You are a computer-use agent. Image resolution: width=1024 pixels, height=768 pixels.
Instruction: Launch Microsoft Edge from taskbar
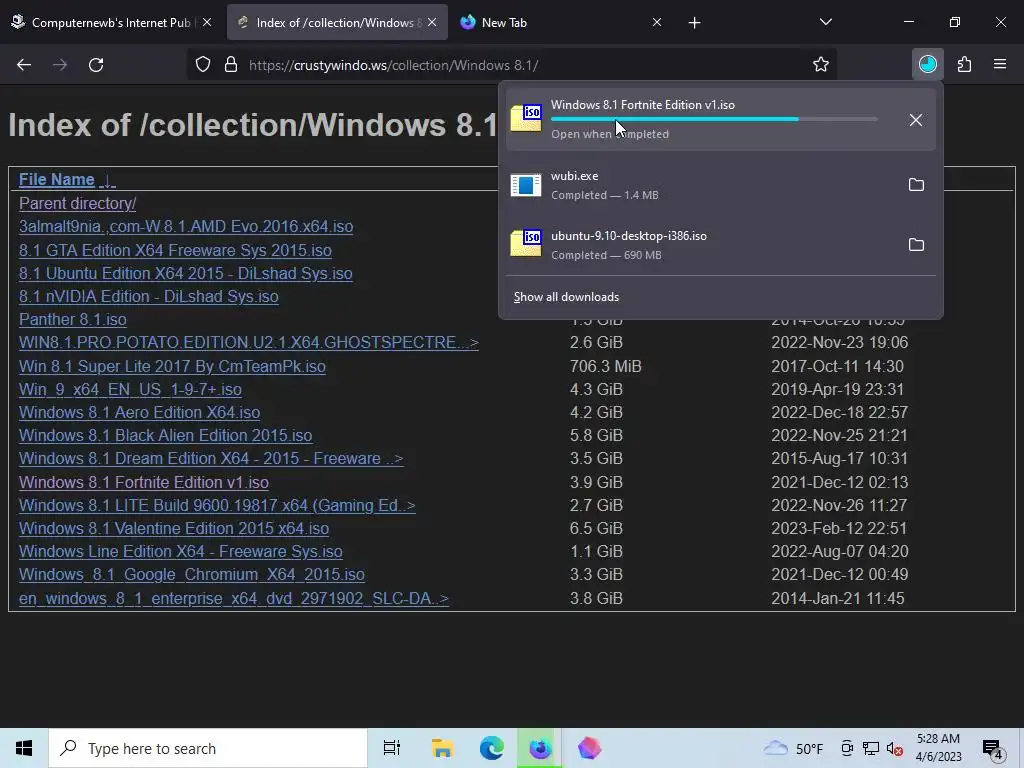point(491,748)
